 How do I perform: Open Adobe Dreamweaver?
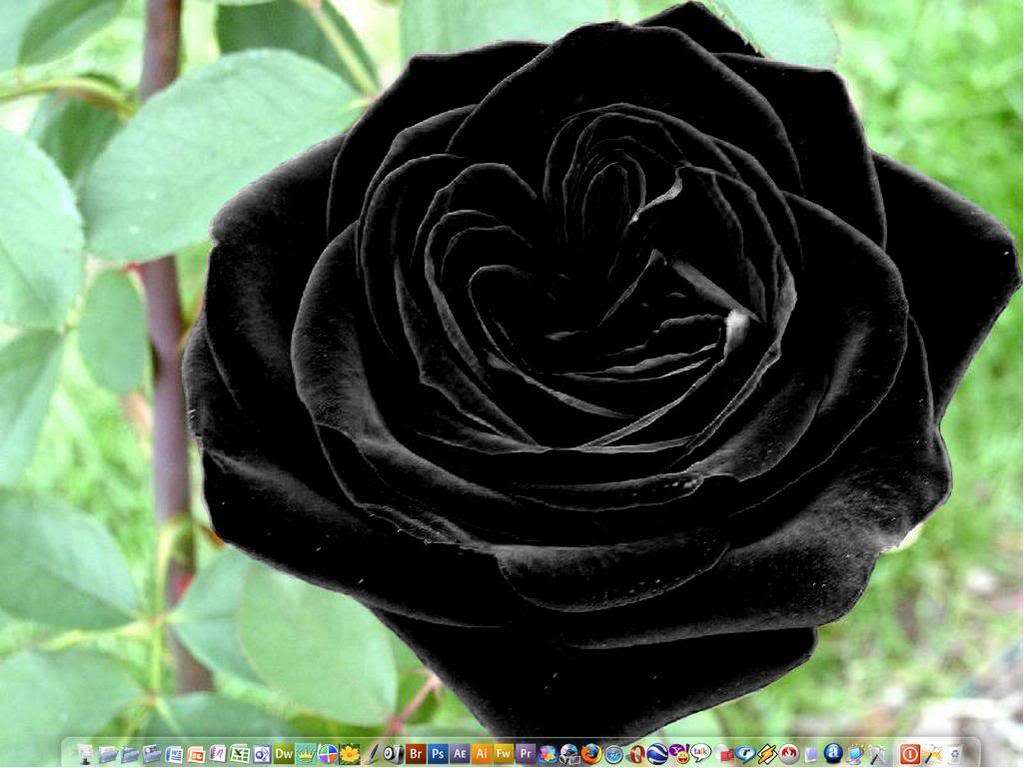(x=284, y=753)
